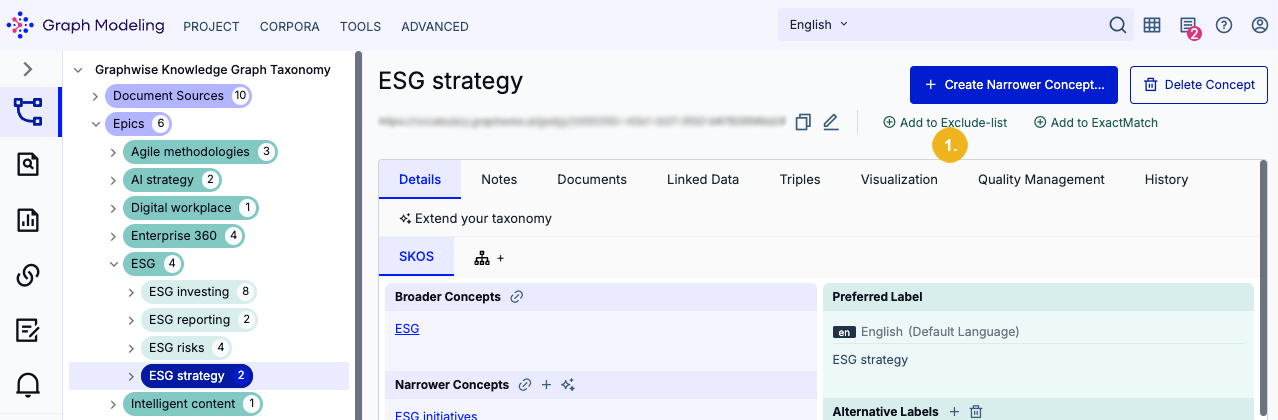Add a scheme with hierarchy plus tab icon
Image resolution: width=1278 pixels, height=420 pixels.
click(x=489, y=257)
